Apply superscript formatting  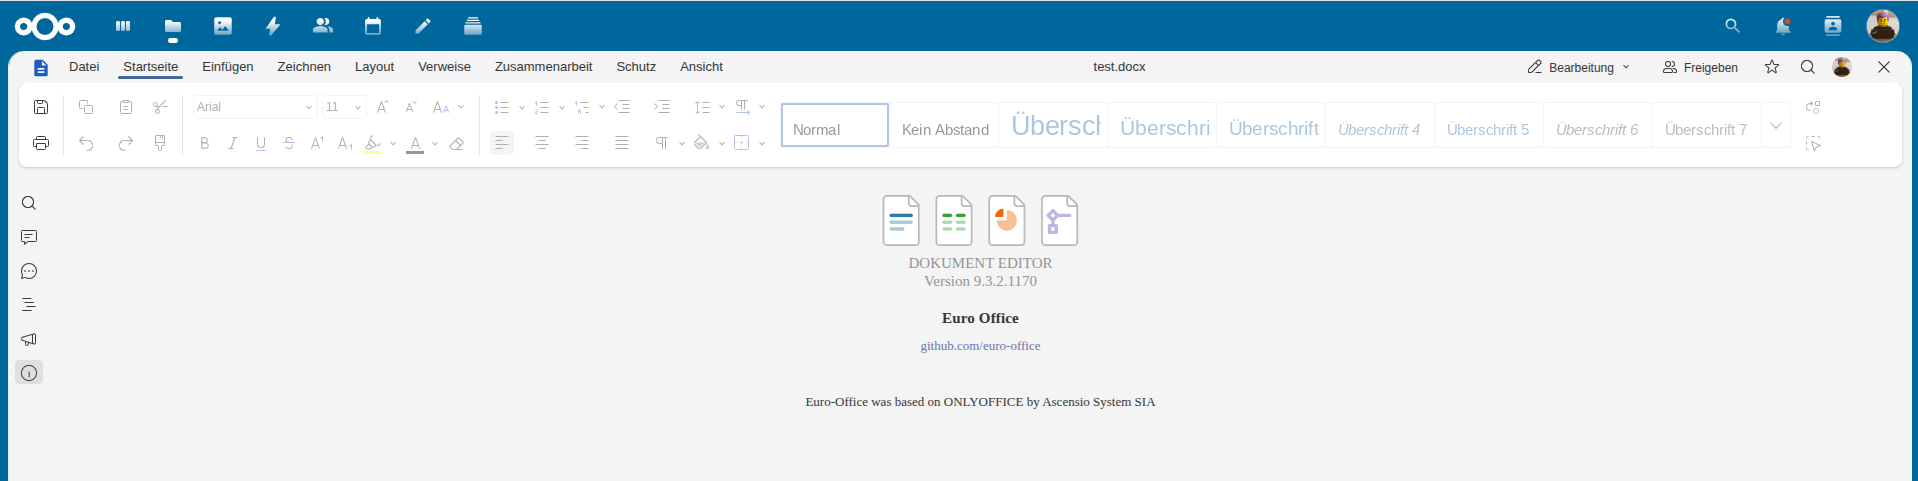coord(317,143)
